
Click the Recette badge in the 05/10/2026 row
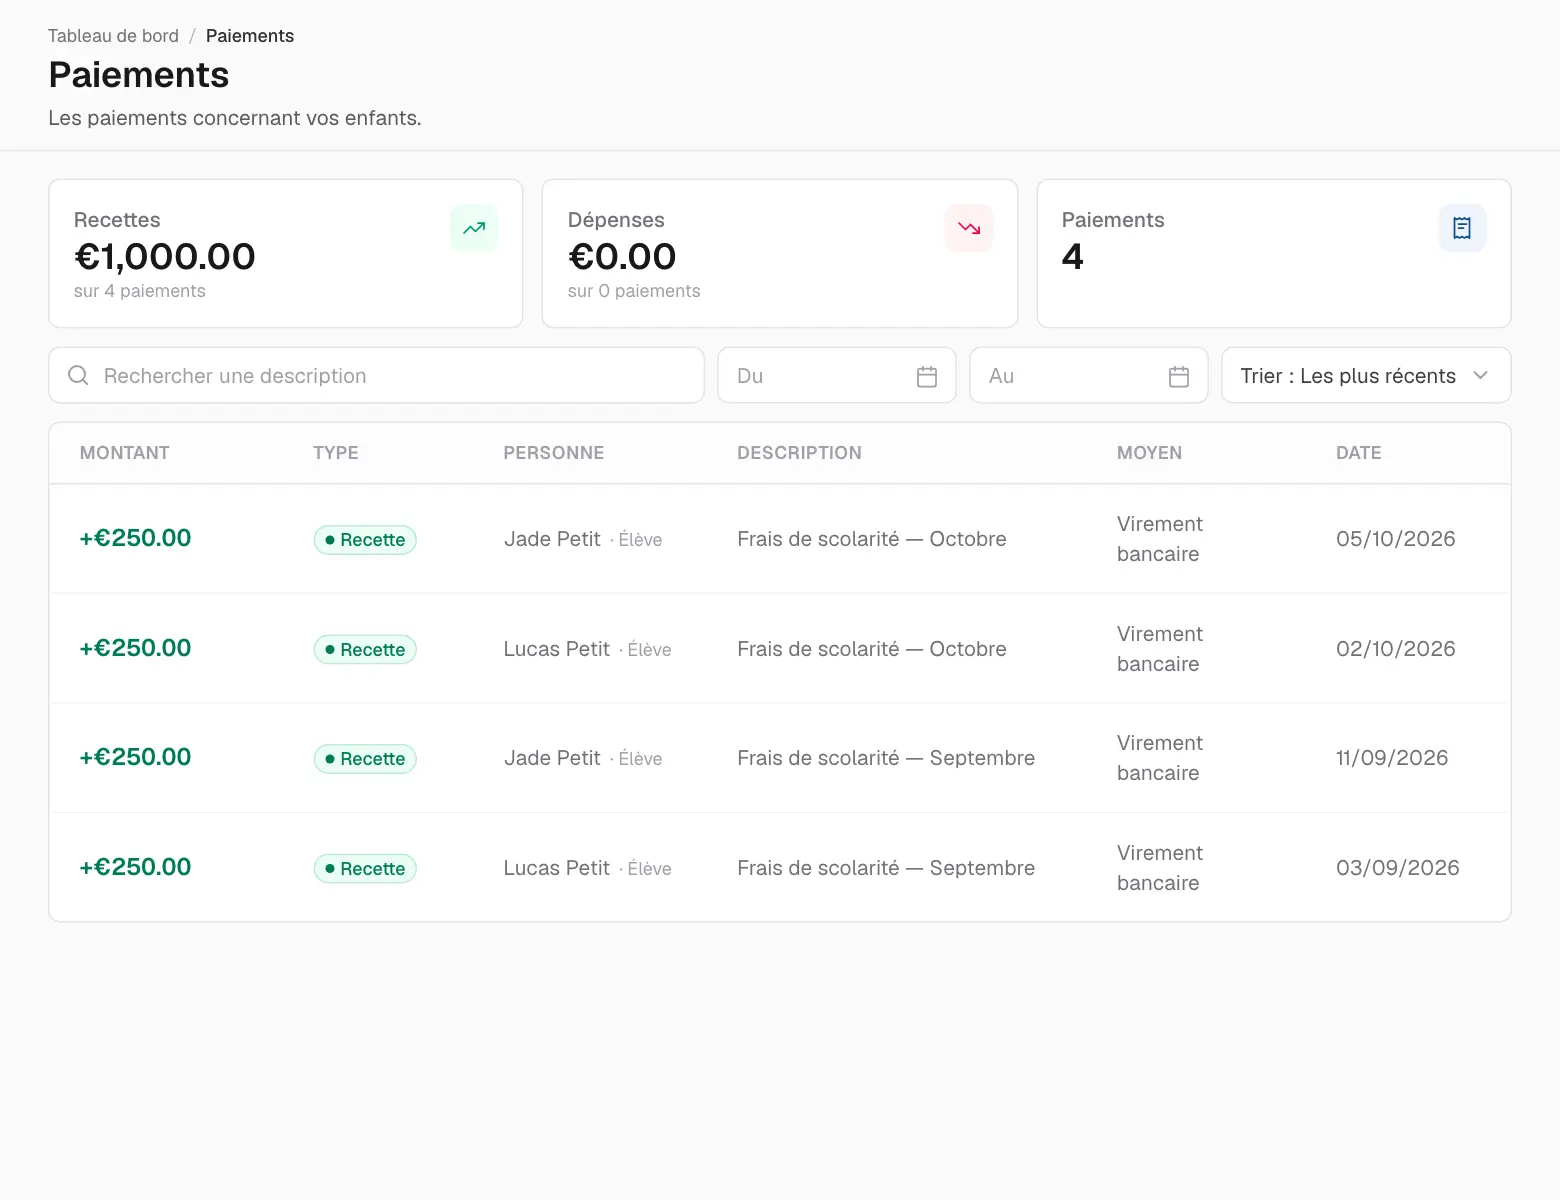pyautogui.click(x=365, y=540)
